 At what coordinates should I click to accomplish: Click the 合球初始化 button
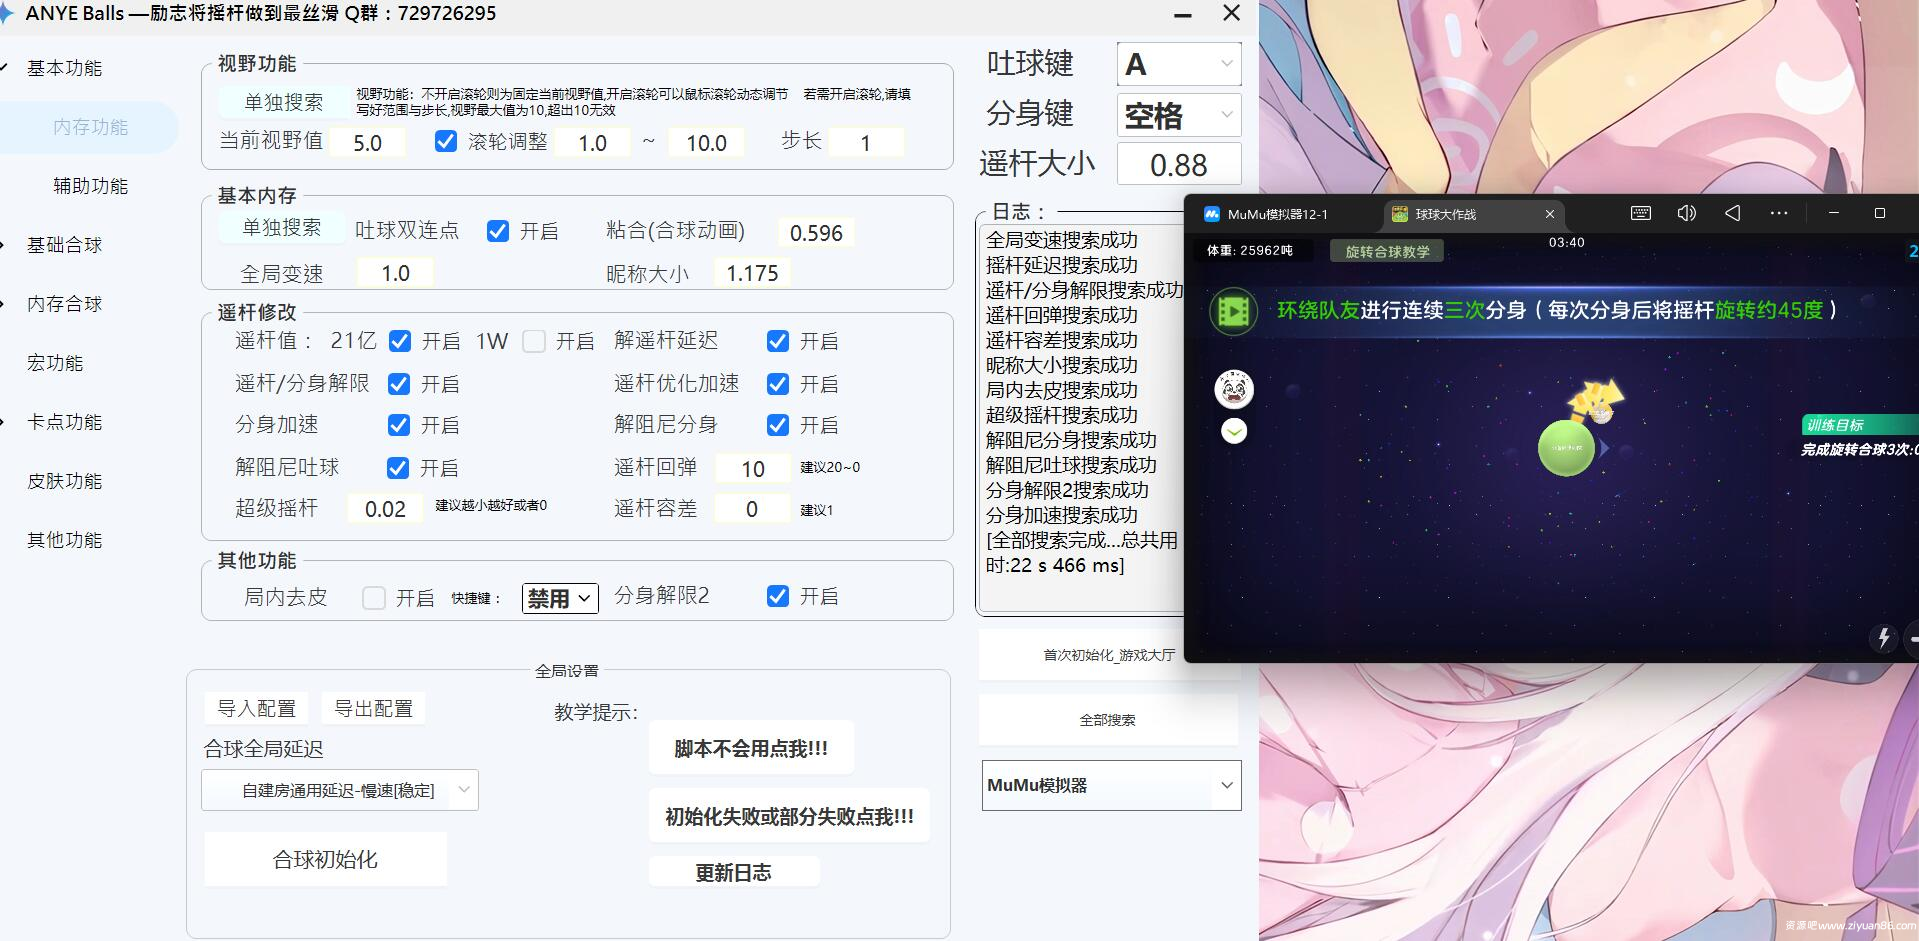(325, 858)
